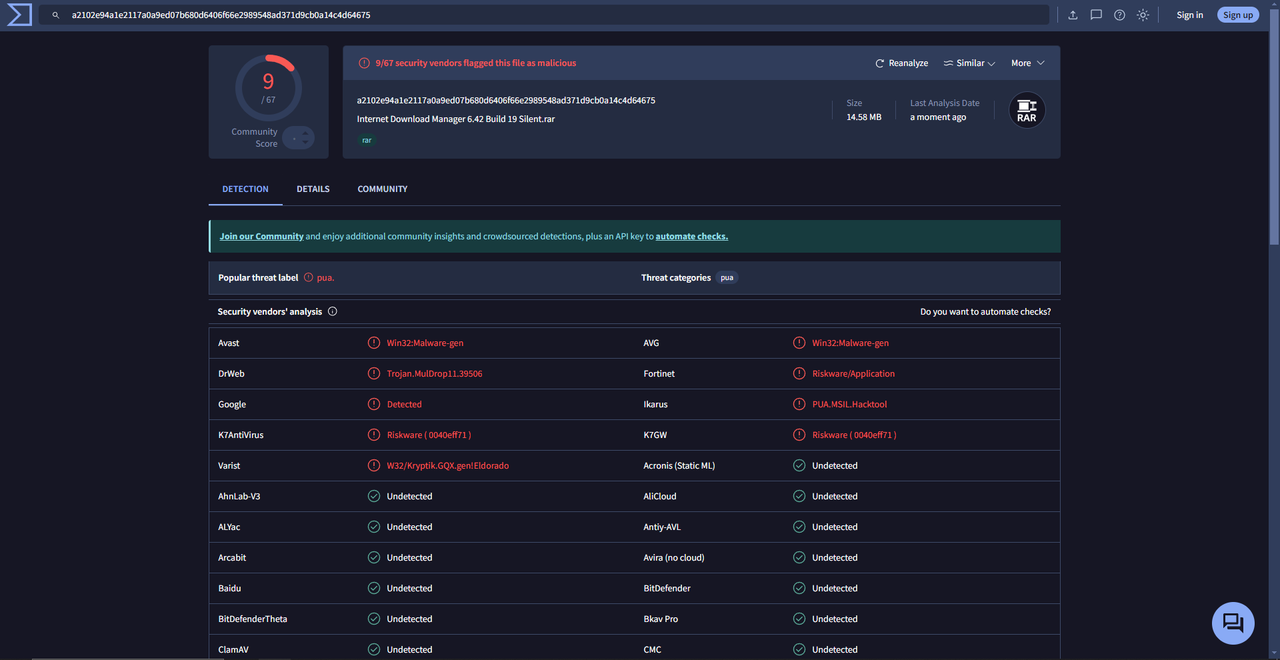This screenshot has height=660, width=1280.
Task: Click the Avira (no cloud) vendor name
Action: coord(674,558)
